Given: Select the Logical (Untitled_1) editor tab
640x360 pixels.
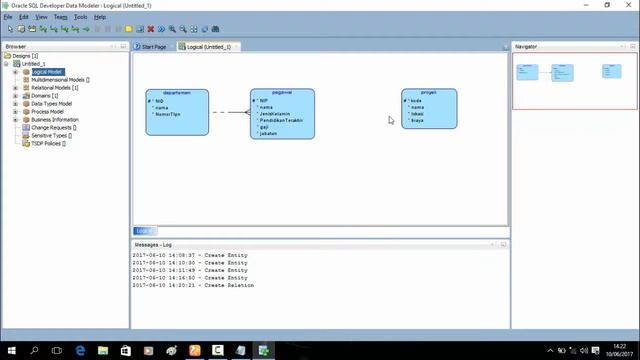Looking at the screenshot, I should pyautogui.click(x=208, y=47).
